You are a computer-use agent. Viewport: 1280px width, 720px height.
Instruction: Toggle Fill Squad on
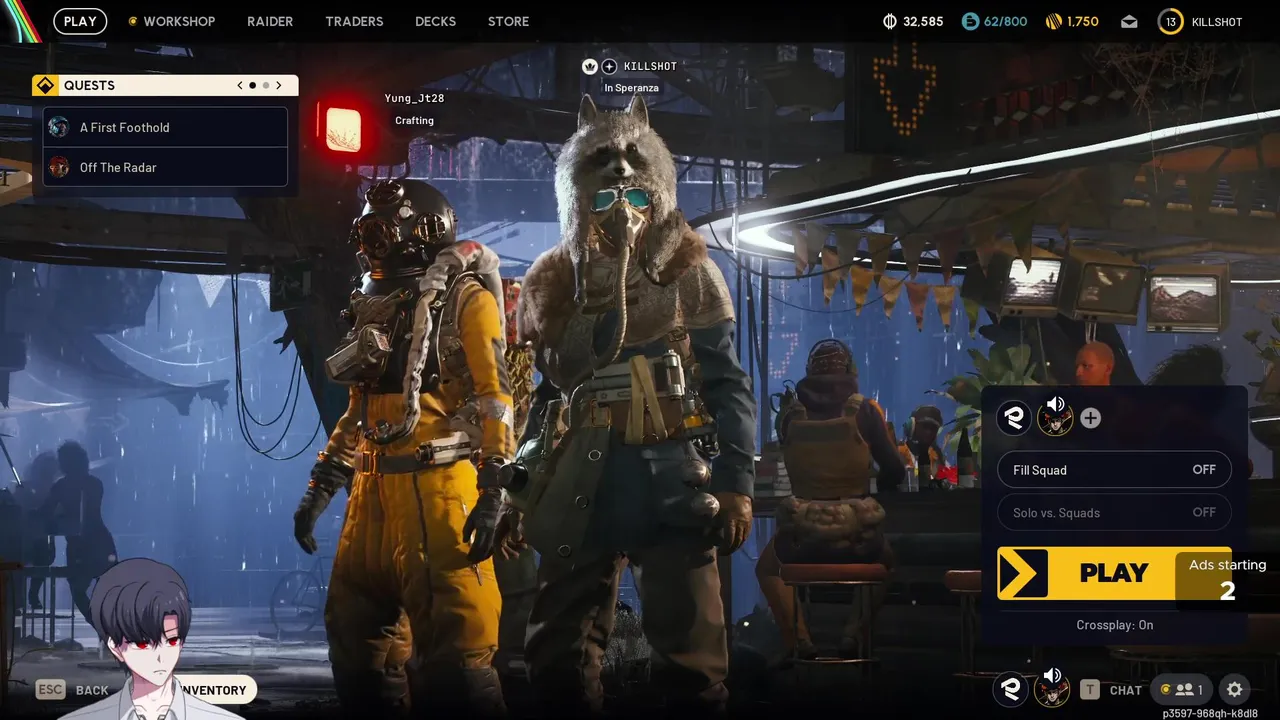click(1114, 470)
